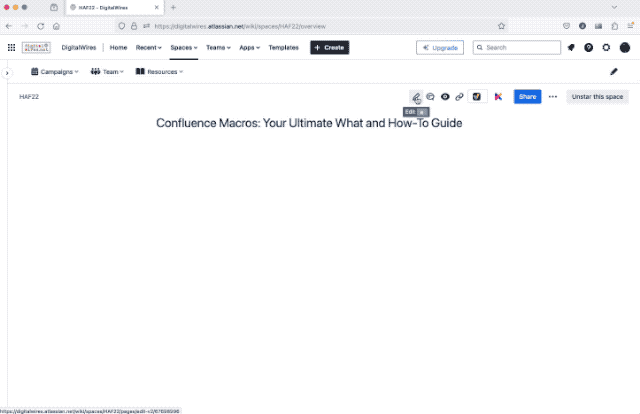Open the browser hamburger menu

point(631,26)
